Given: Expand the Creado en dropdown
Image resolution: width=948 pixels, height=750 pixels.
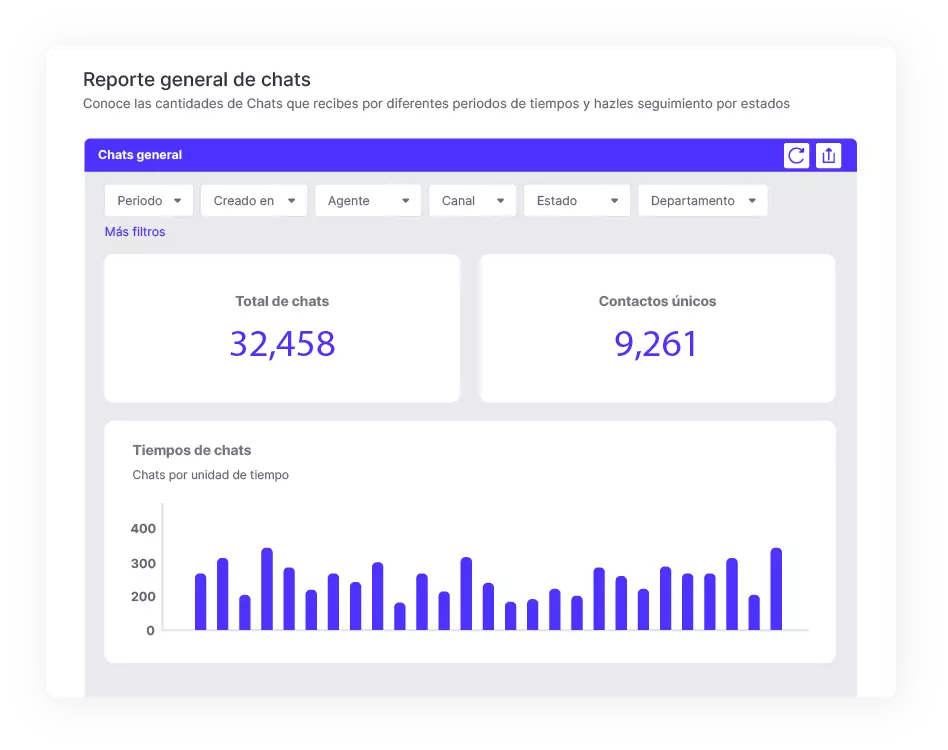Looking at the screenshot, I should pos(254,201).
